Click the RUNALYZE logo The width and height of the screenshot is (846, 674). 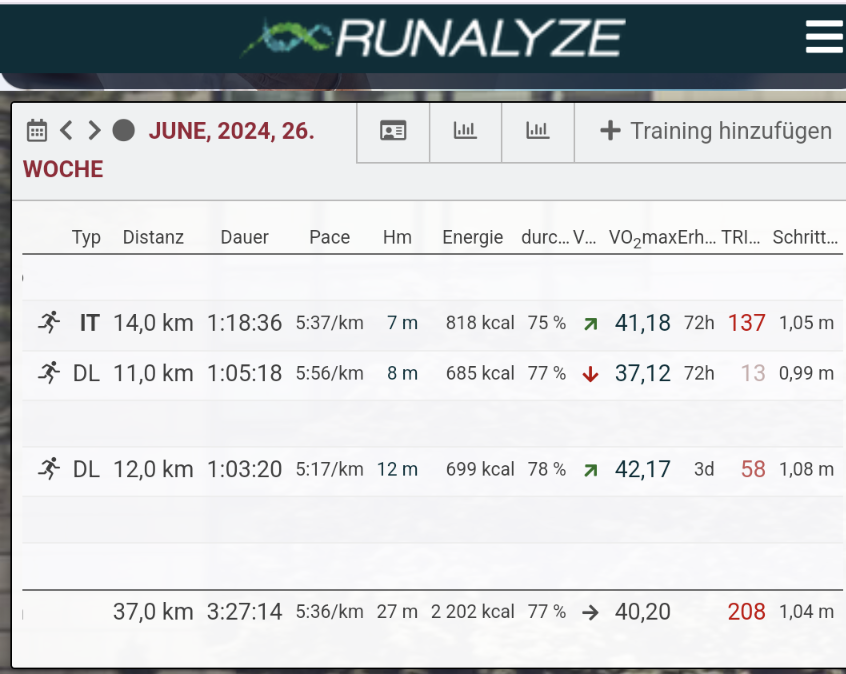[x=432, y=38]
